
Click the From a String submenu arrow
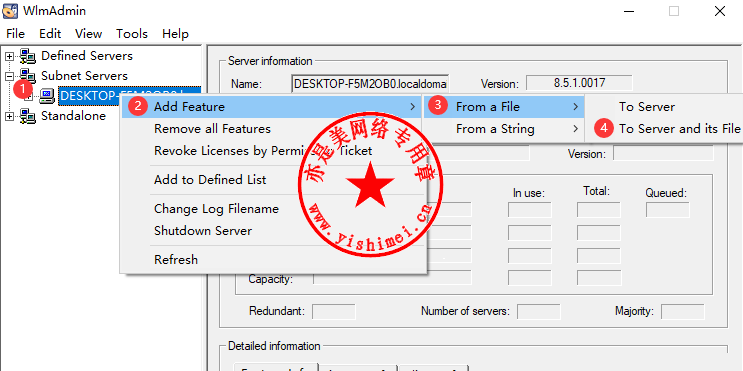576,129
